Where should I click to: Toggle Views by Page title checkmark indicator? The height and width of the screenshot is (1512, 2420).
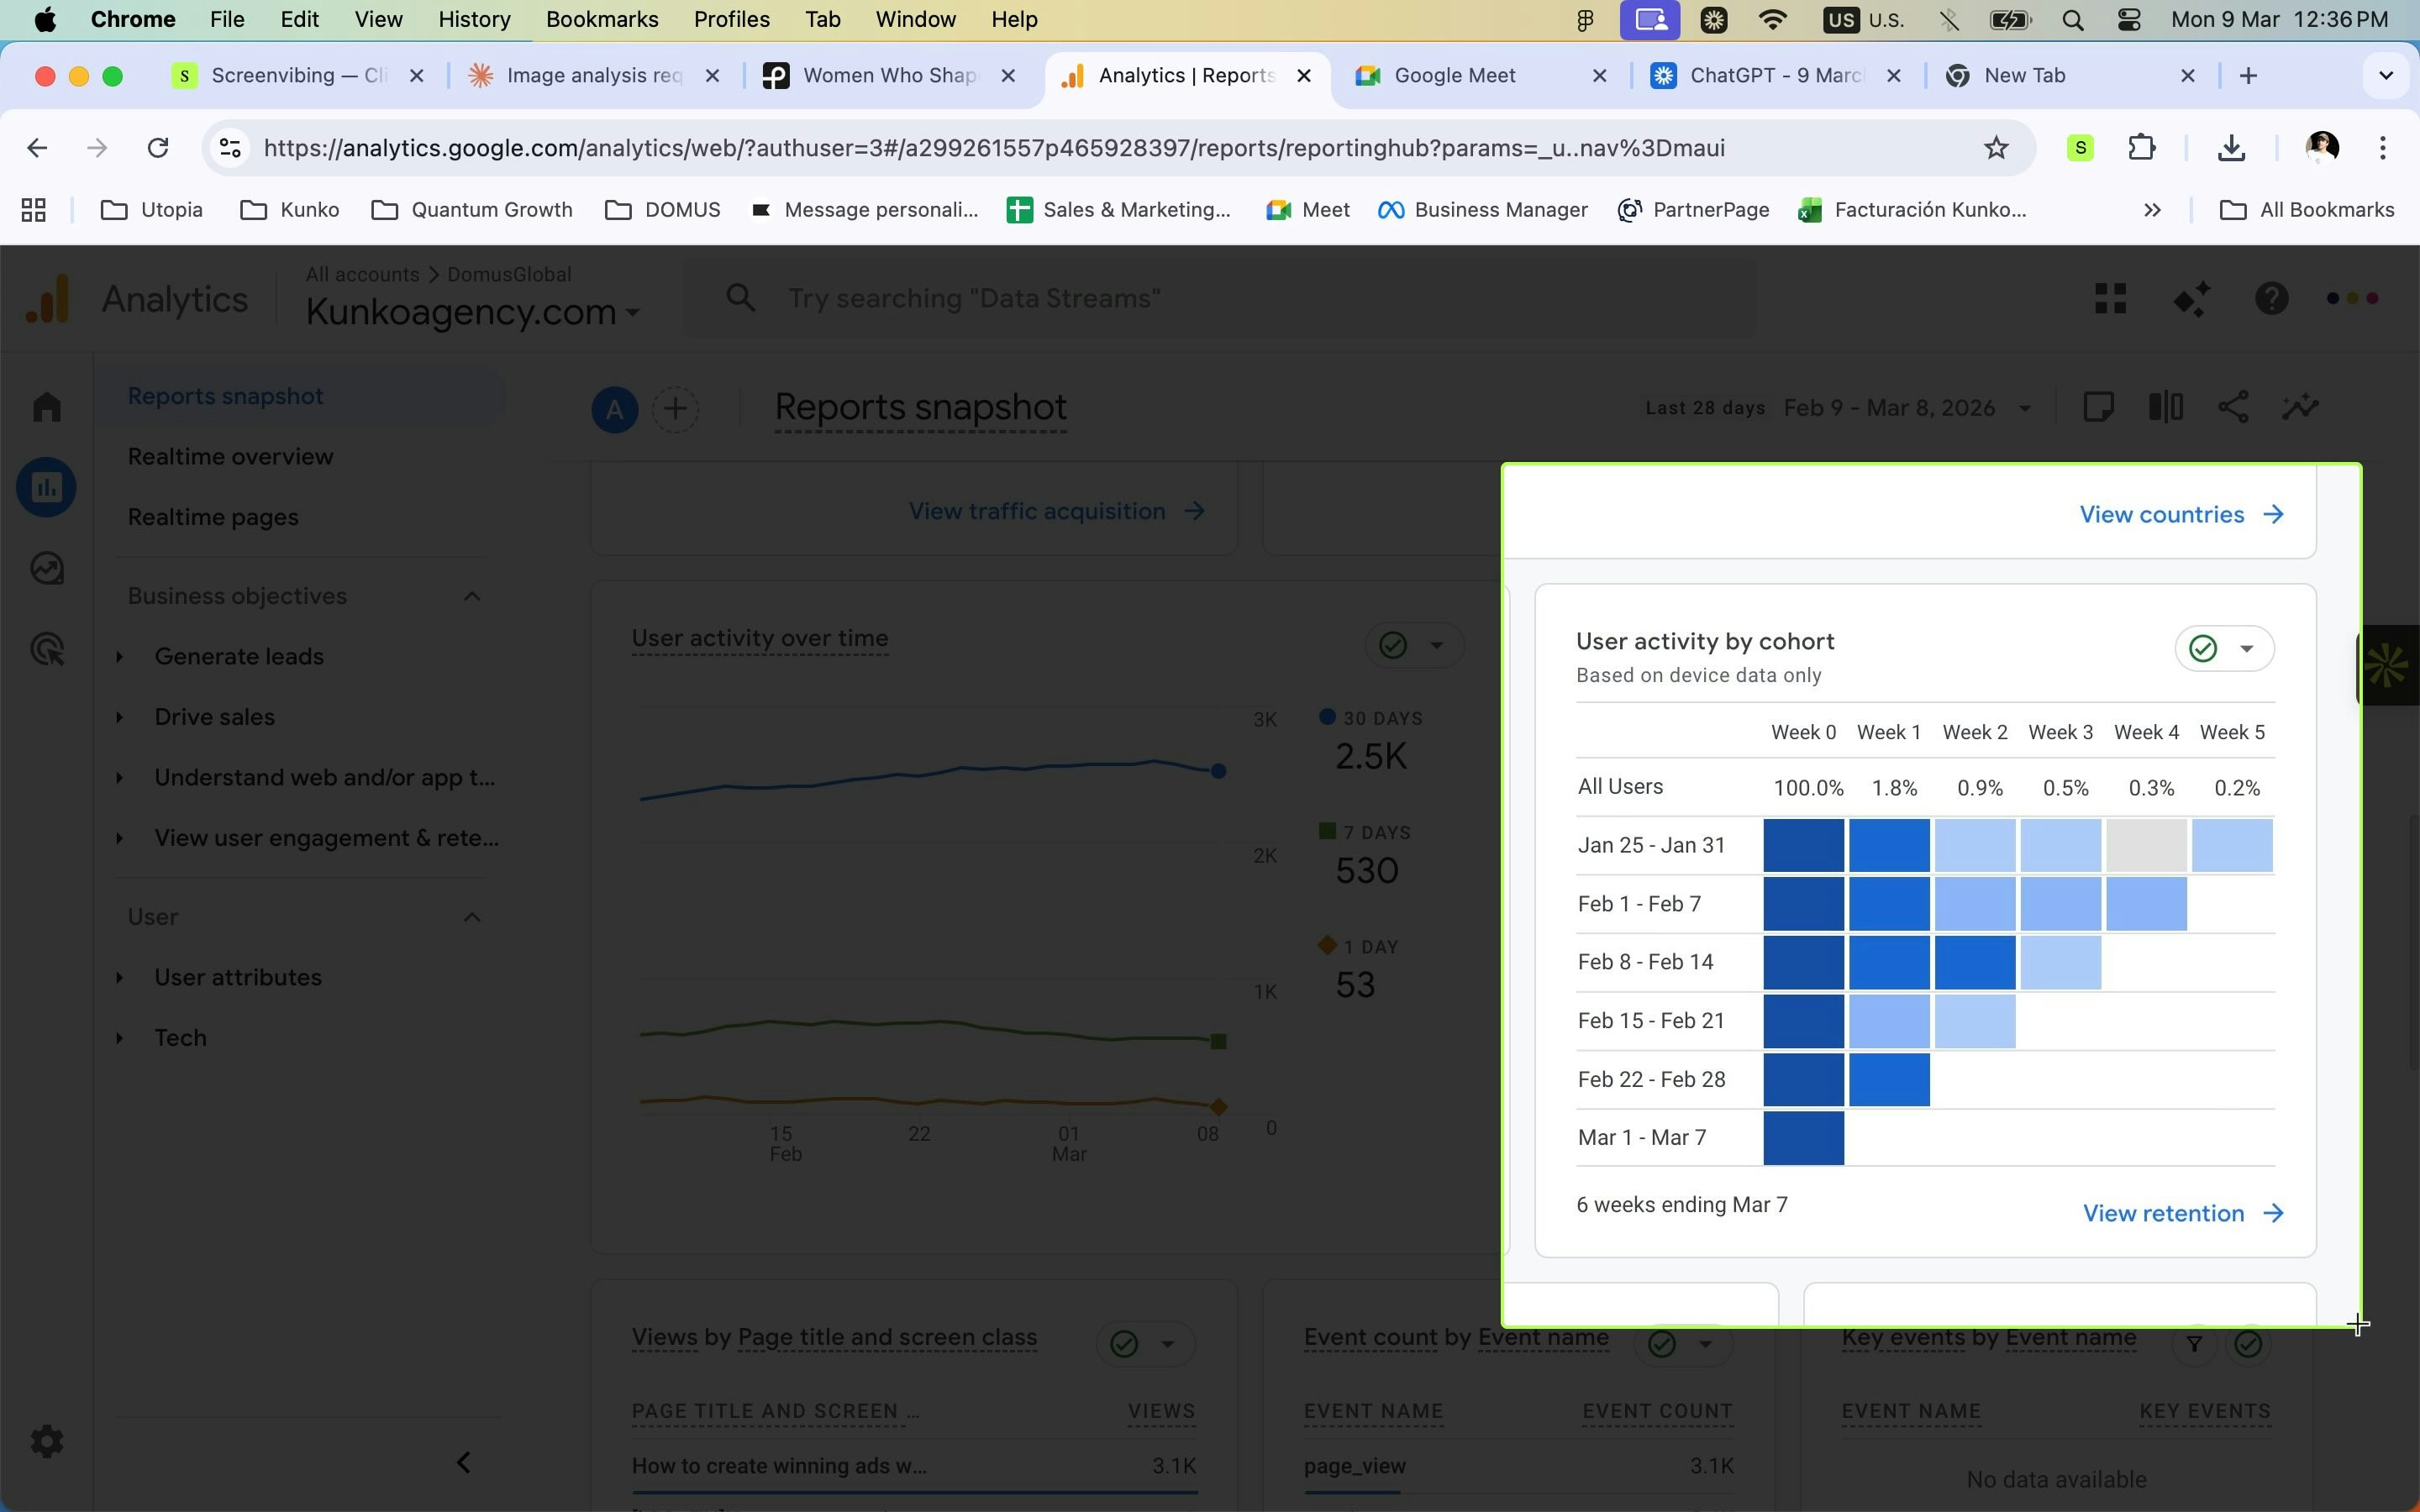pos(1124,1344)
